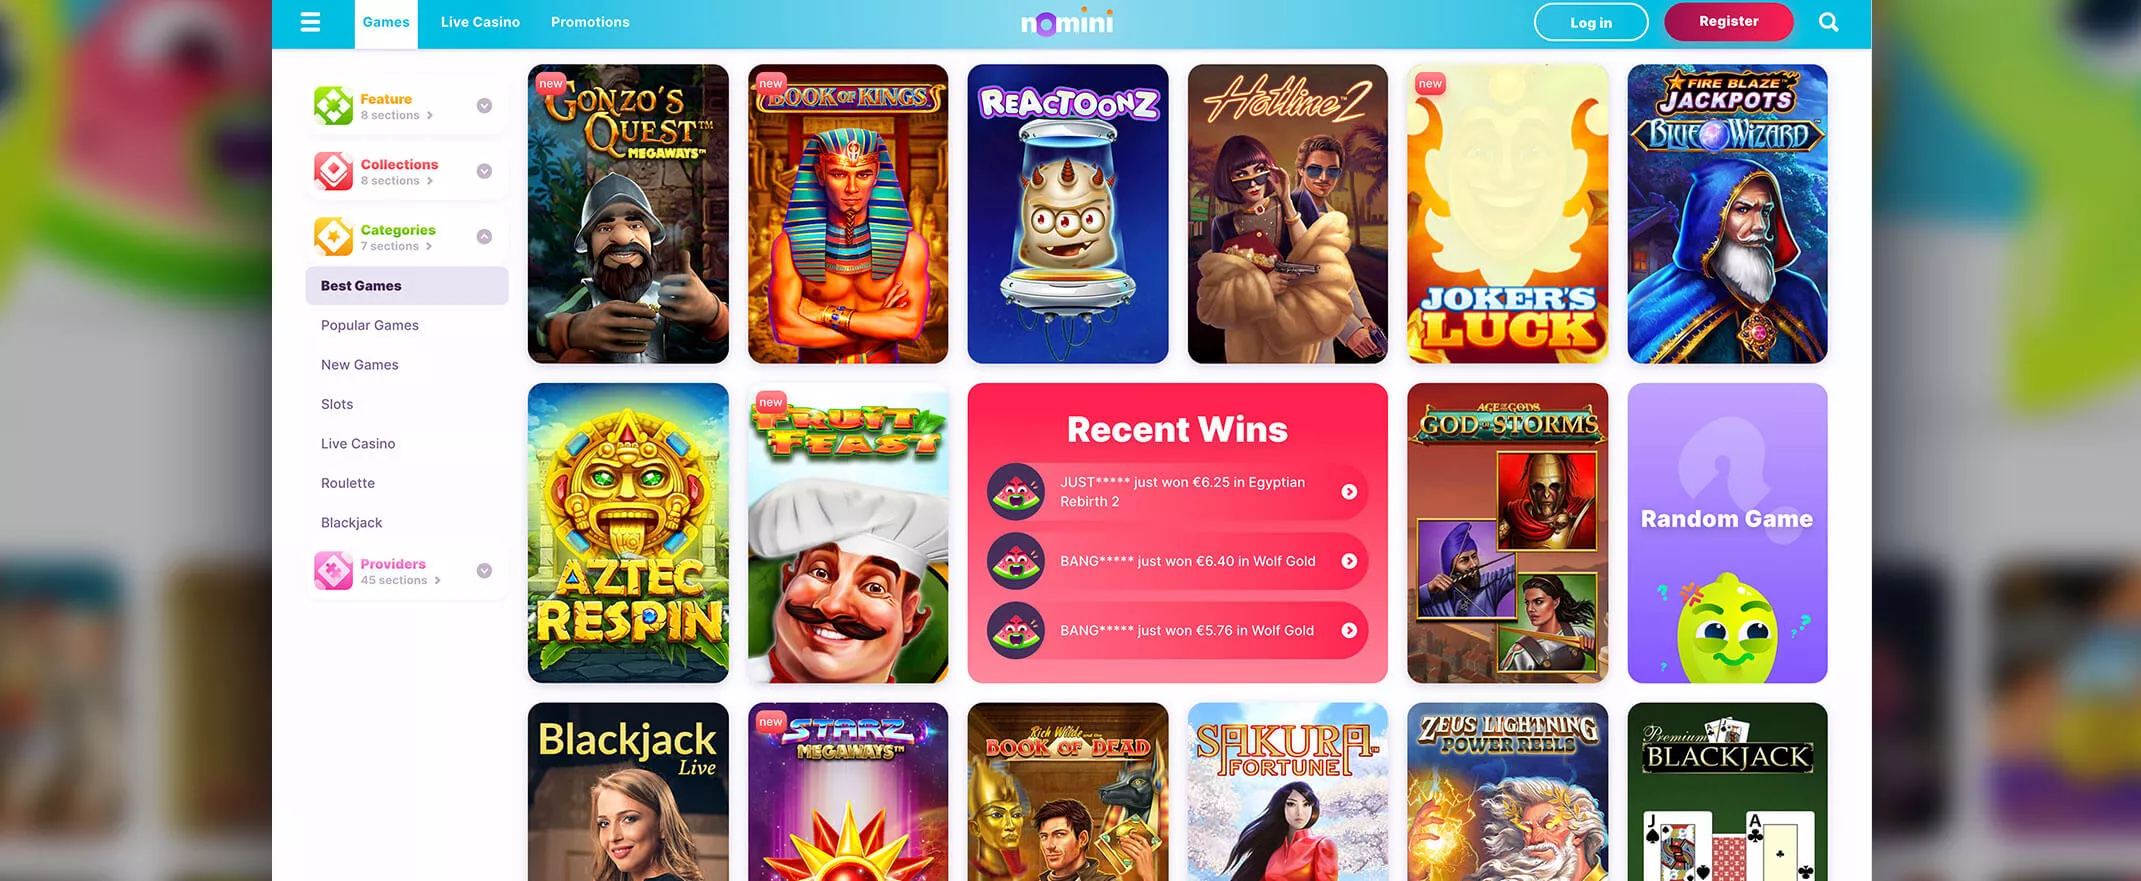The height and width of the screenshot is (881, 2141).
Task: Expand the Feature sections chevron
Action: [484, 106]
